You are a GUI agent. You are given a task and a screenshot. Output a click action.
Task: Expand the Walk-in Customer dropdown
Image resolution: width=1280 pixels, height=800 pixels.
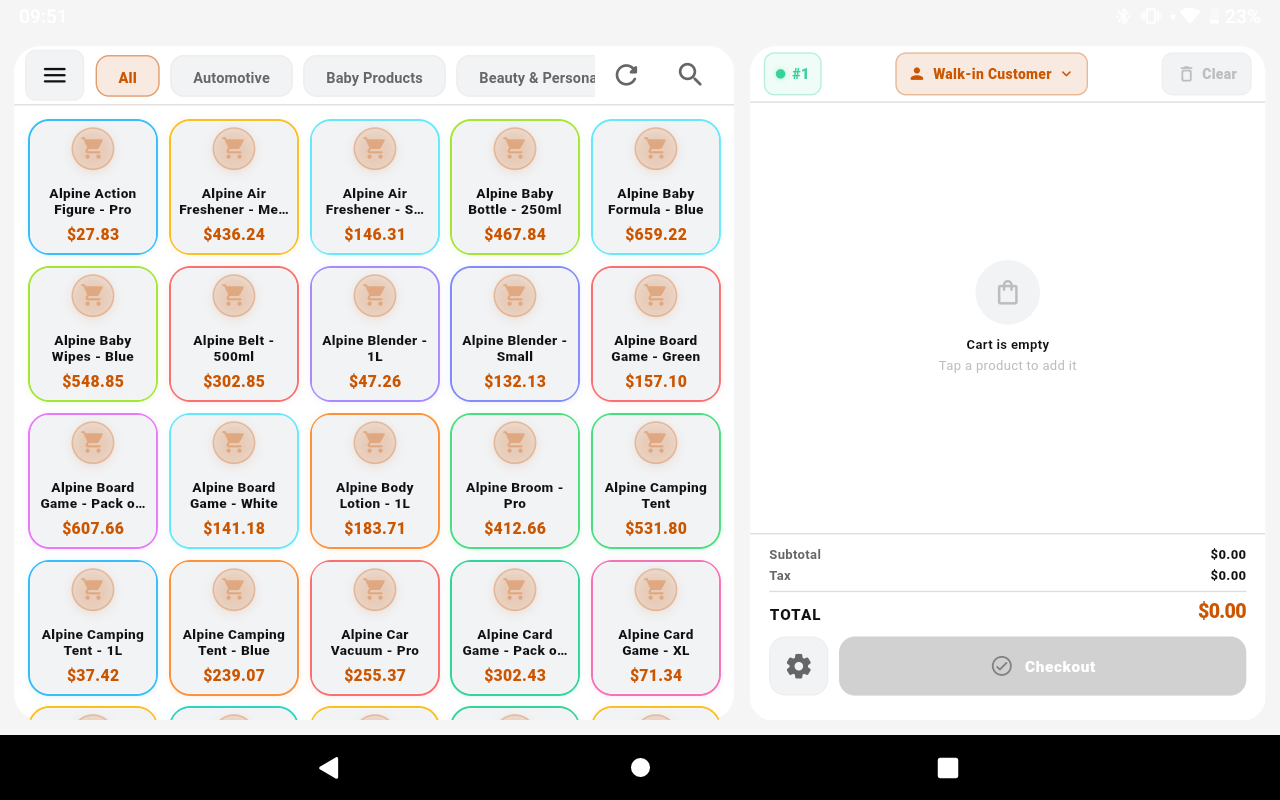(x=991, y=74)
